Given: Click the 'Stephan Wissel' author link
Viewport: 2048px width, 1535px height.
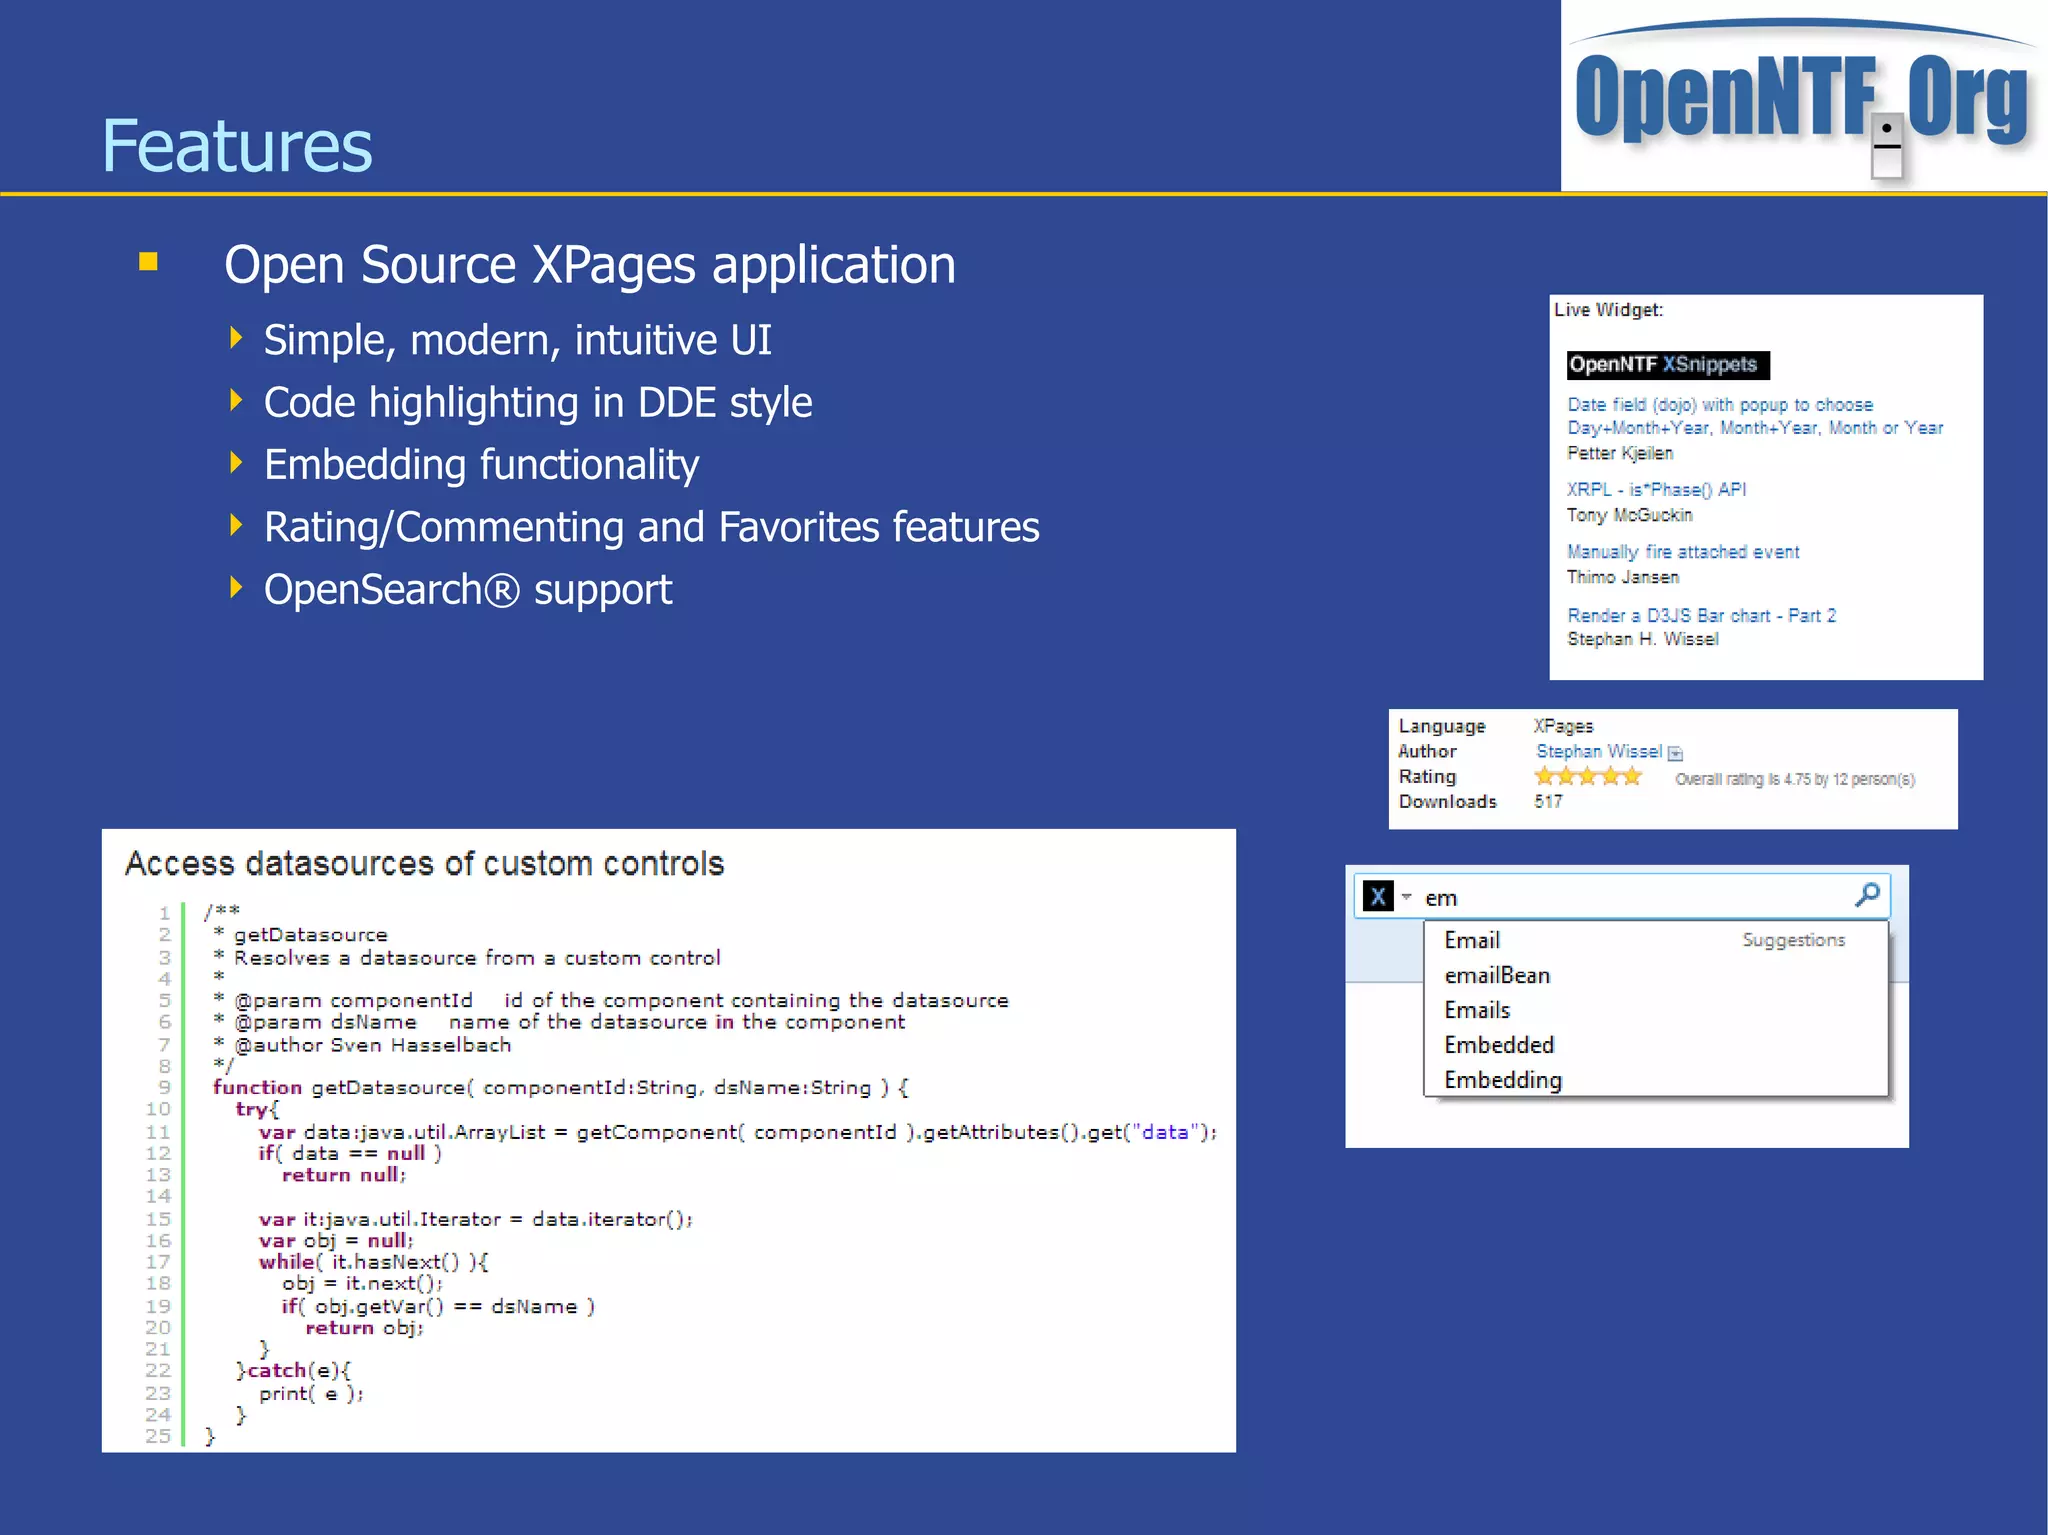Looking at the screenshot, I should pos(1599,751).
